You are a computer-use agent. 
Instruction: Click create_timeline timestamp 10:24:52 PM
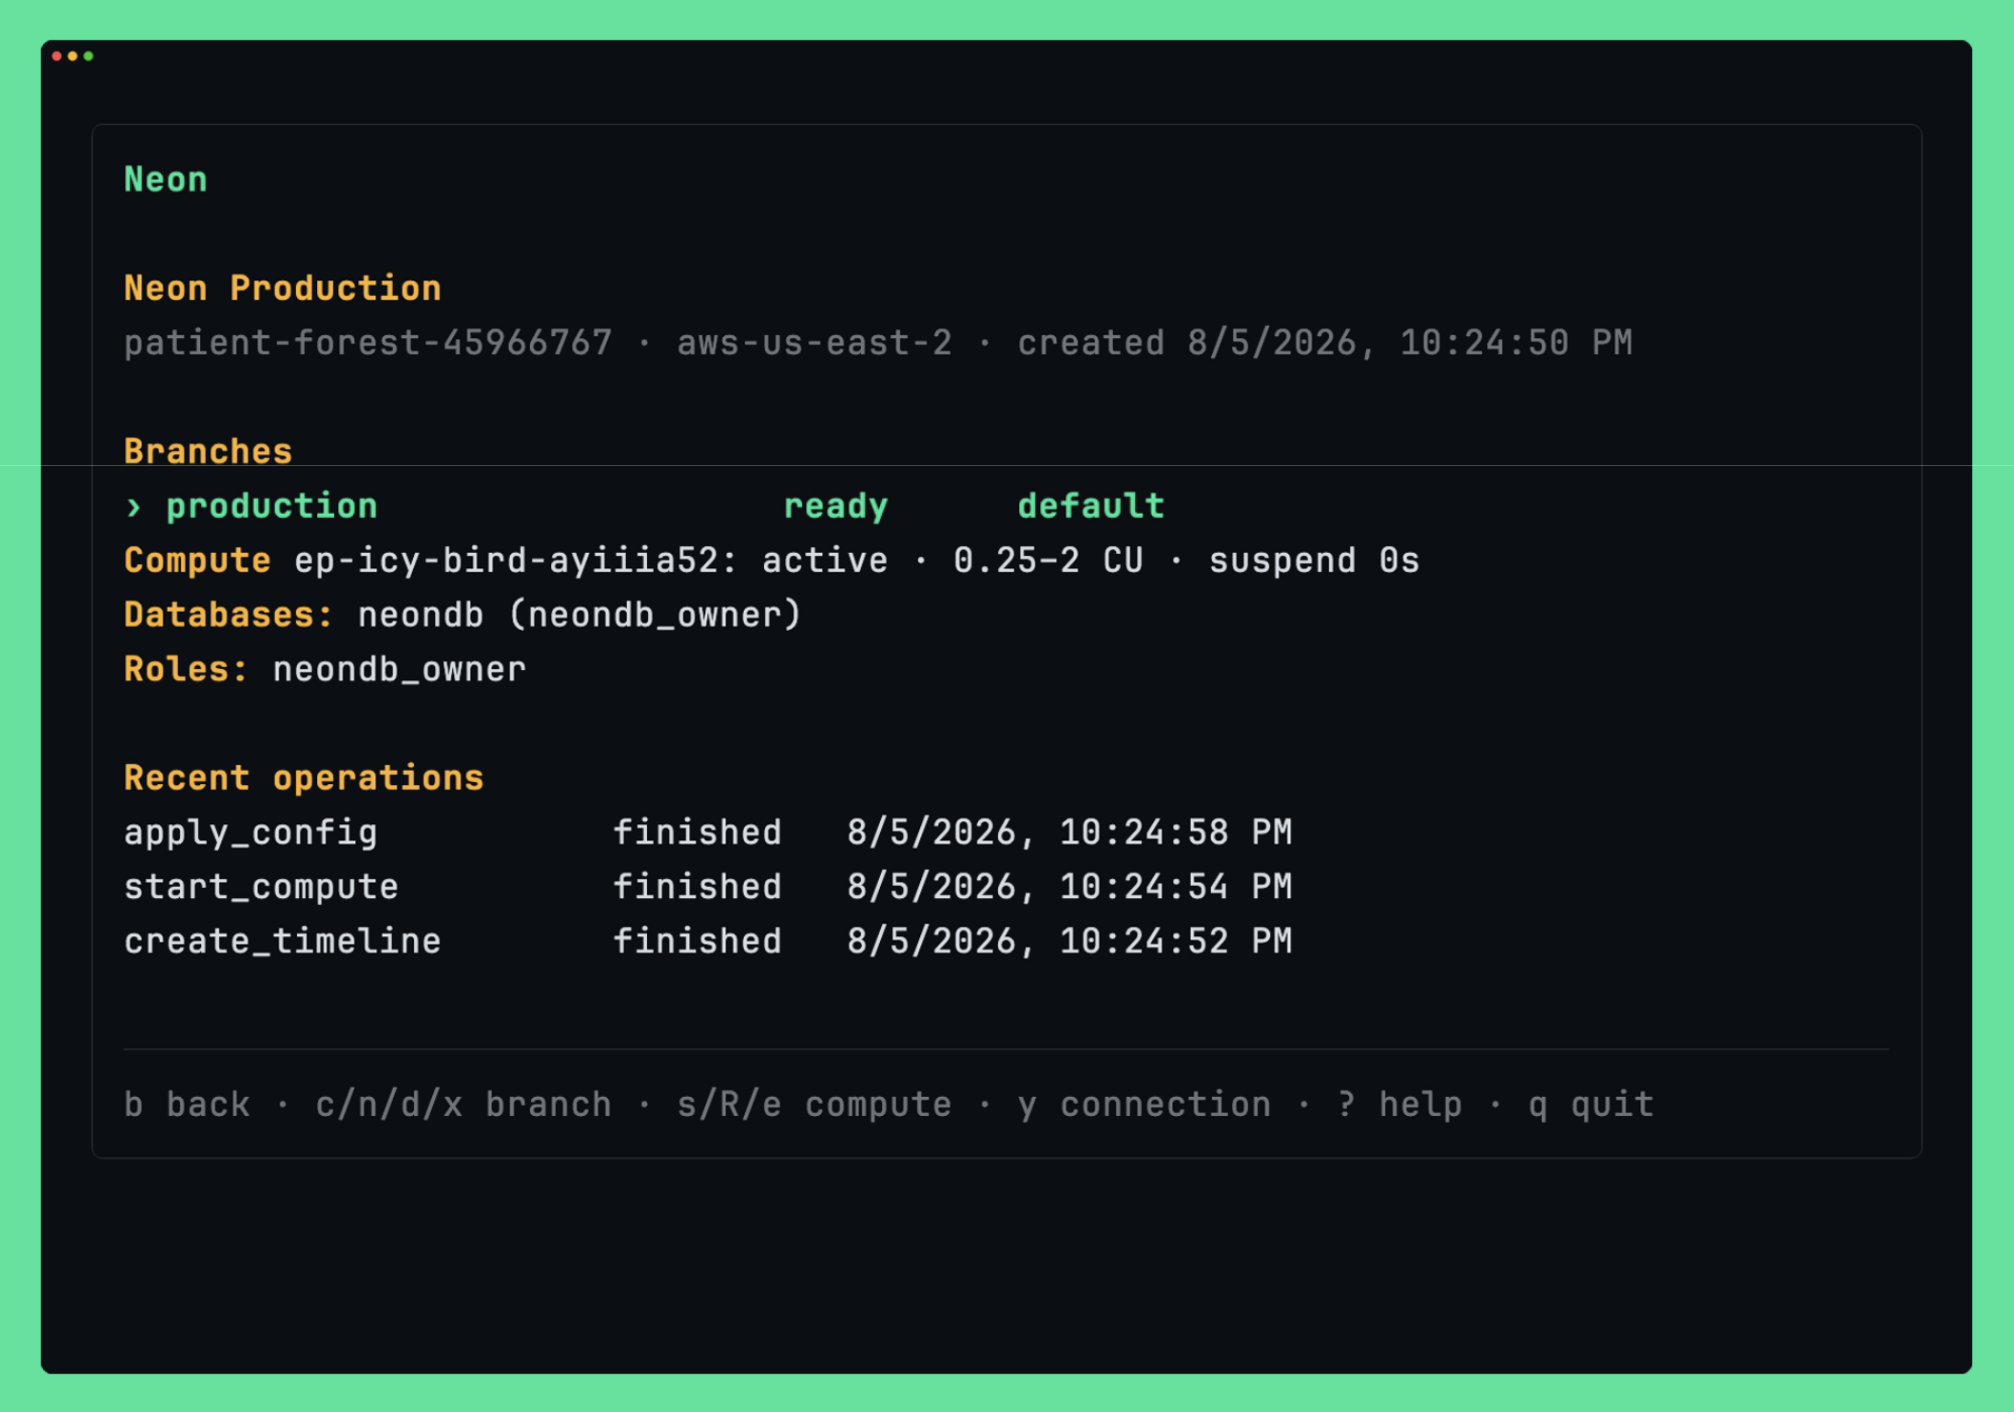1069,940
